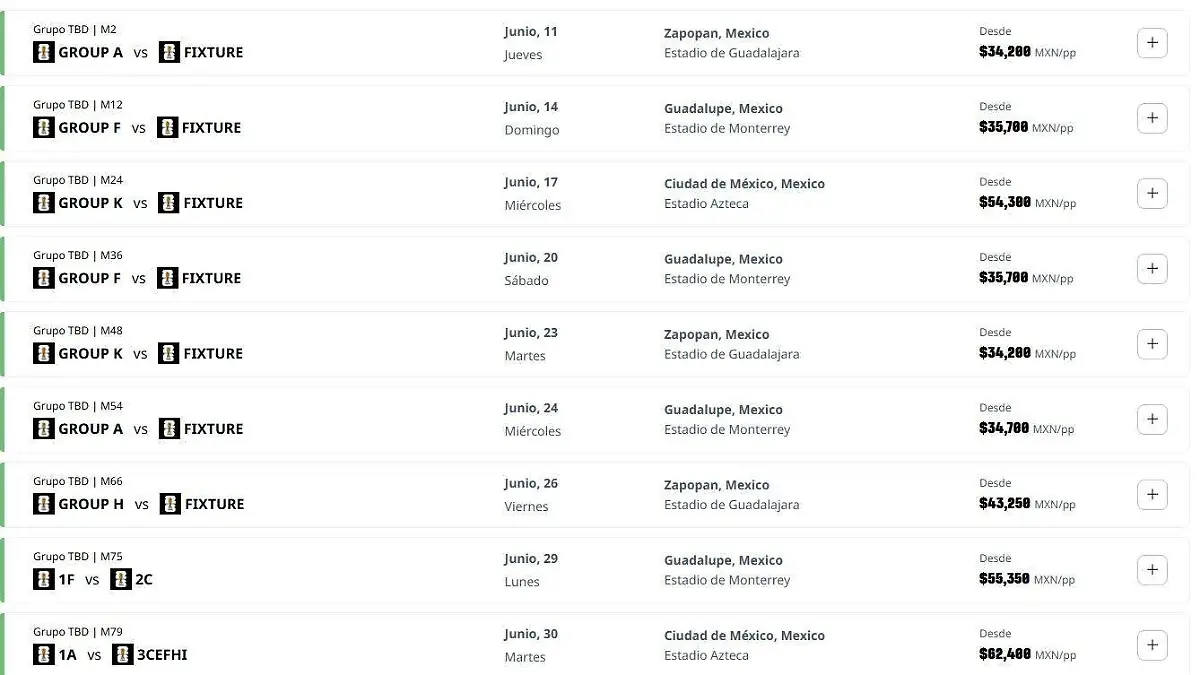This screenshot has width=1200, height=675.
Task: Click the trophy icon beside GROUP A in M2
Action: click(44, 52)
